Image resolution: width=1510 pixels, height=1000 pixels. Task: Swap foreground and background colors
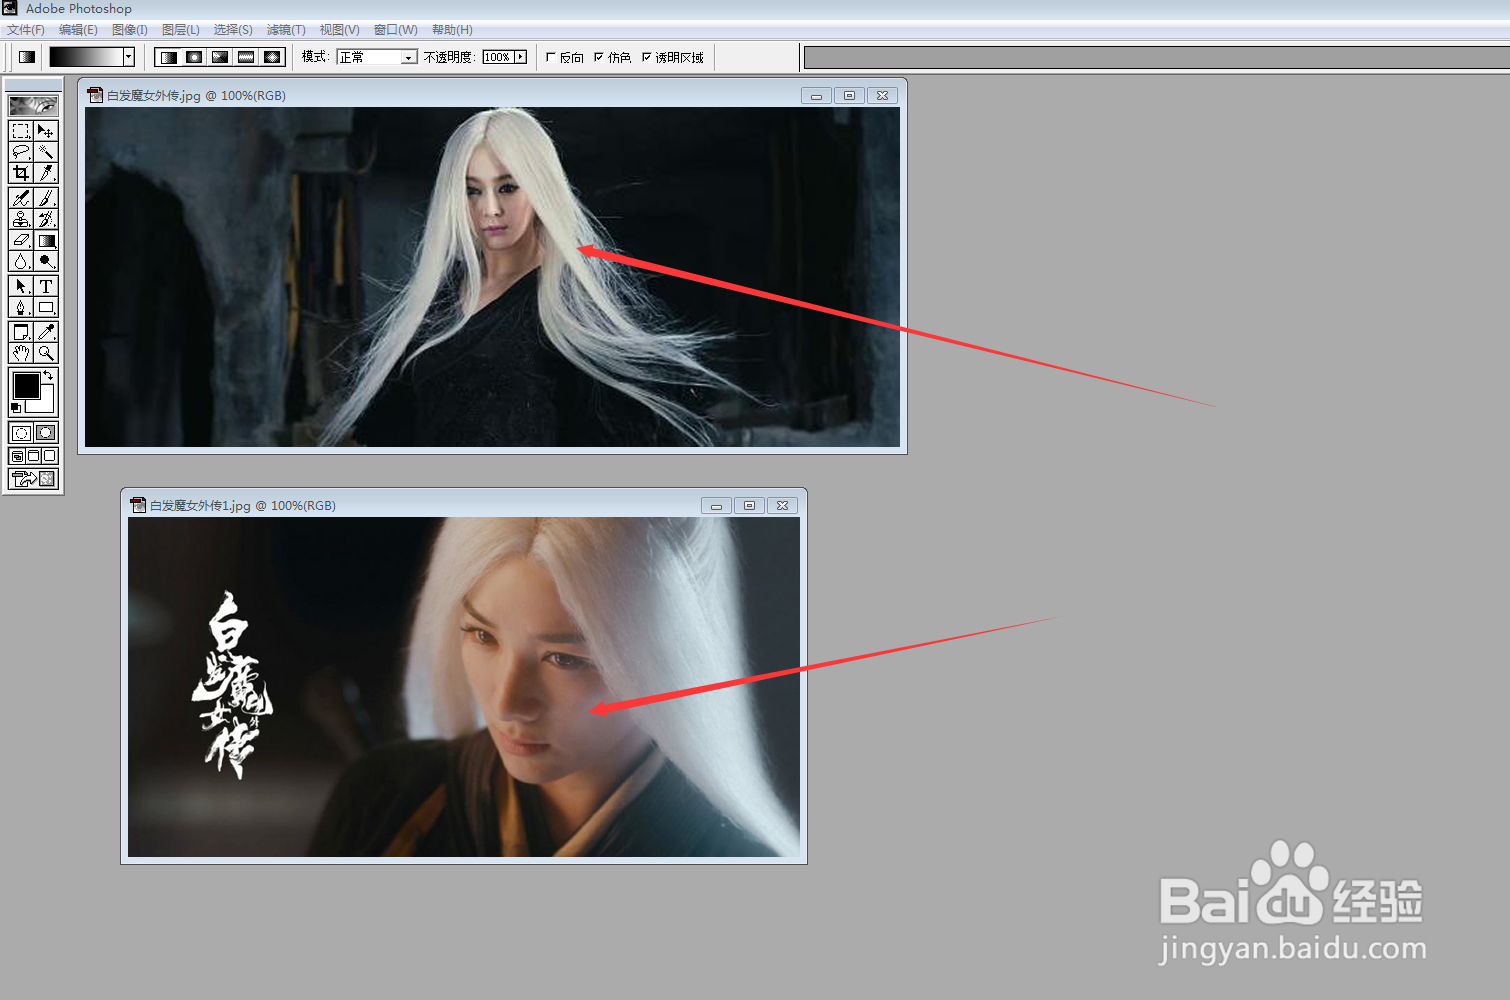[x=48, y=375]
